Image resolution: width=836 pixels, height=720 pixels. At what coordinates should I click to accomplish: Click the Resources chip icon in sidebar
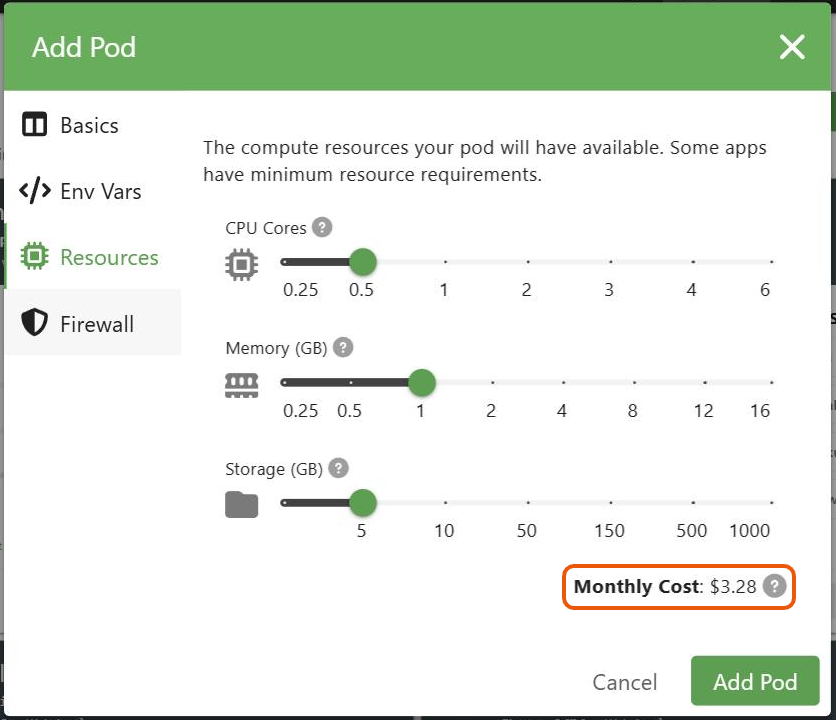(x=35, y=256)
